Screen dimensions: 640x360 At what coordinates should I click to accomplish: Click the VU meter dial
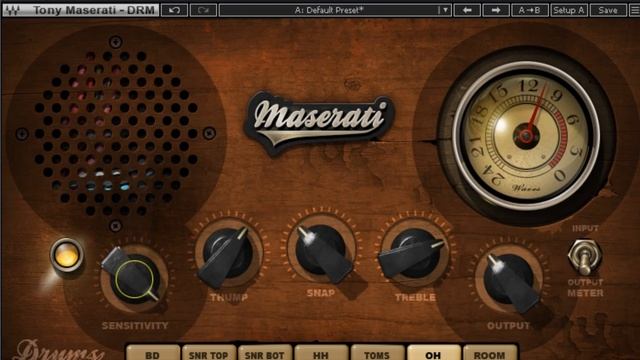pos(526,135)
